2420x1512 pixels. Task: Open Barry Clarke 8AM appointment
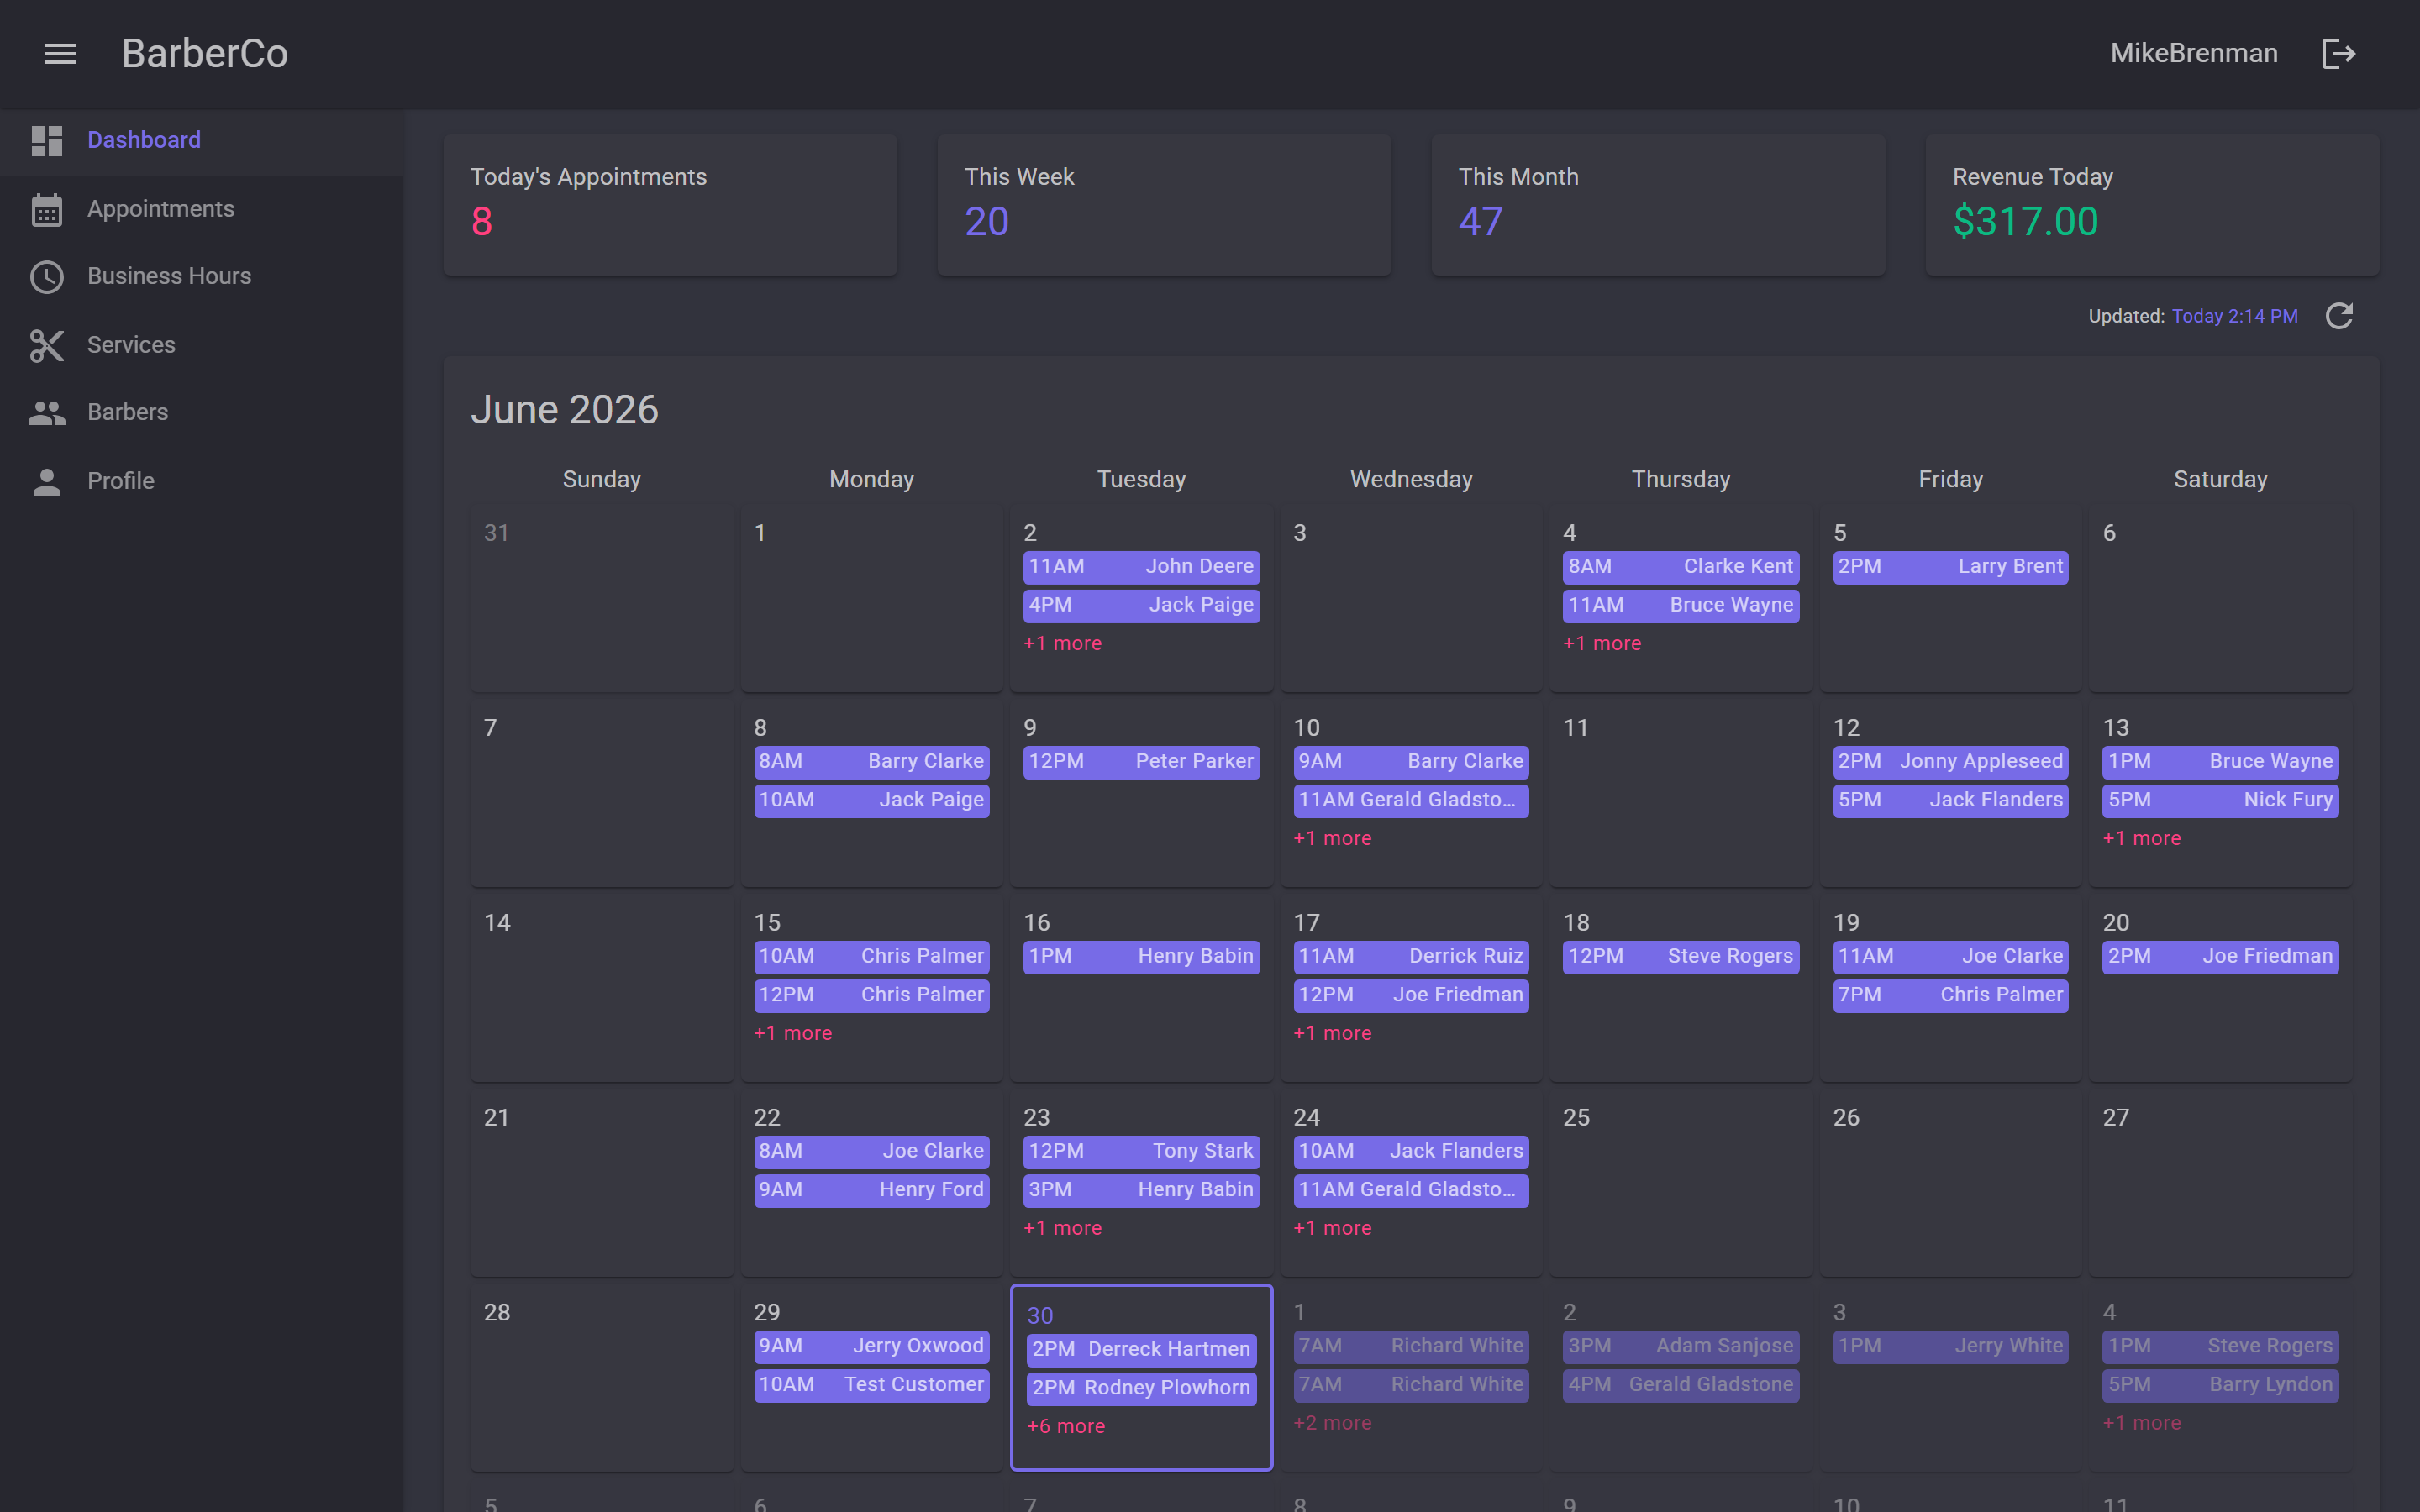[x=871, y=761]
